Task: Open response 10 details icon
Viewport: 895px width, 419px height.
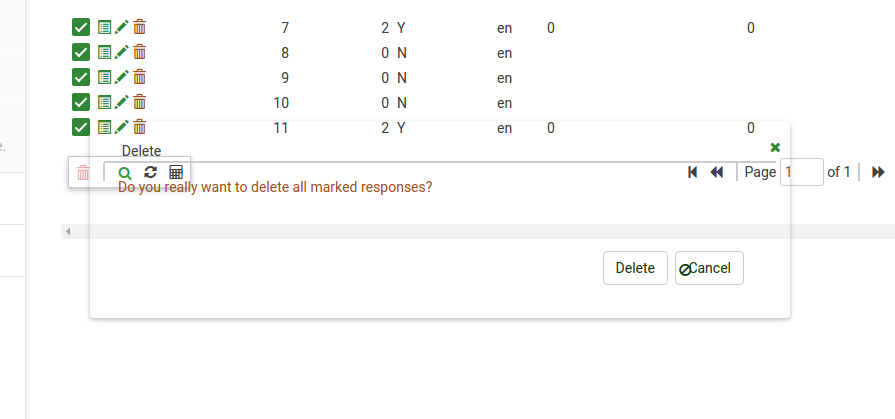Action: click(x=104, y=102)
